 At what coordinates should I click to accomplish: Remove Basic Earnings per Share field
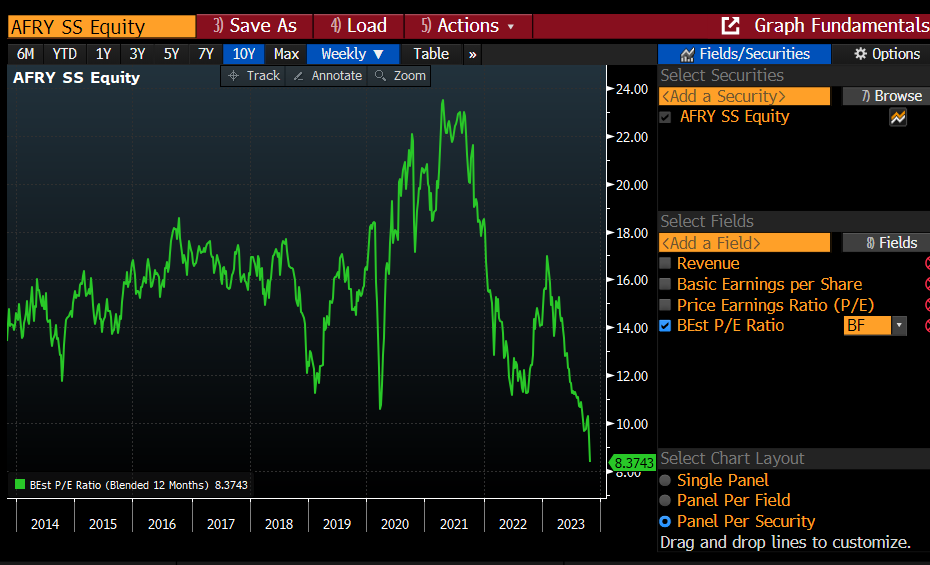click(x=926, y=284)
